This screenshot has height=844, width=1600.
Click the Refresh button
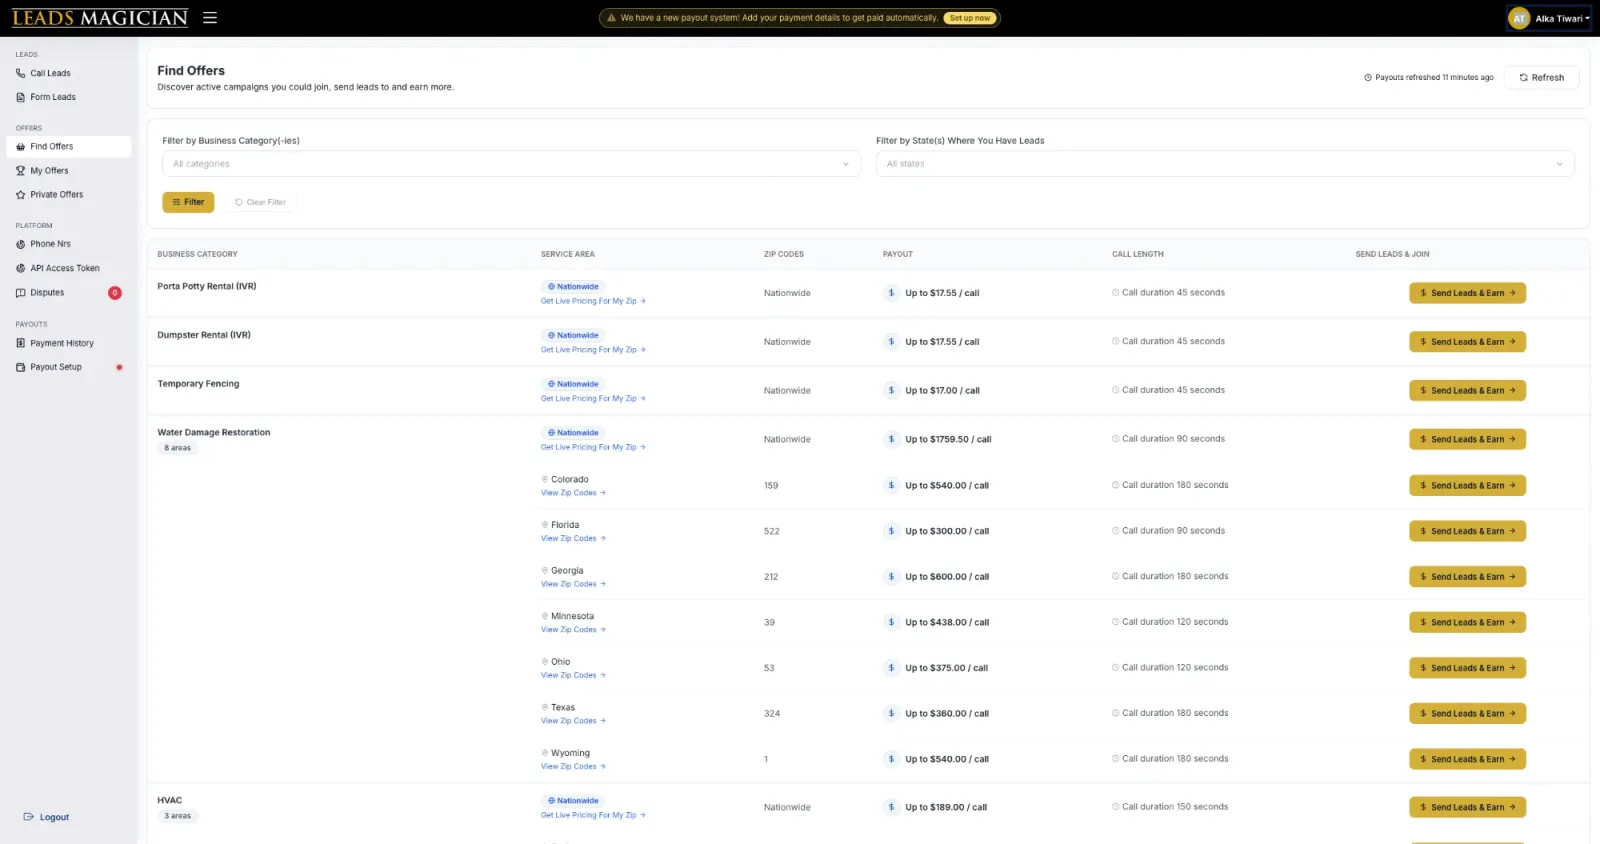[x=1541, y=78]
